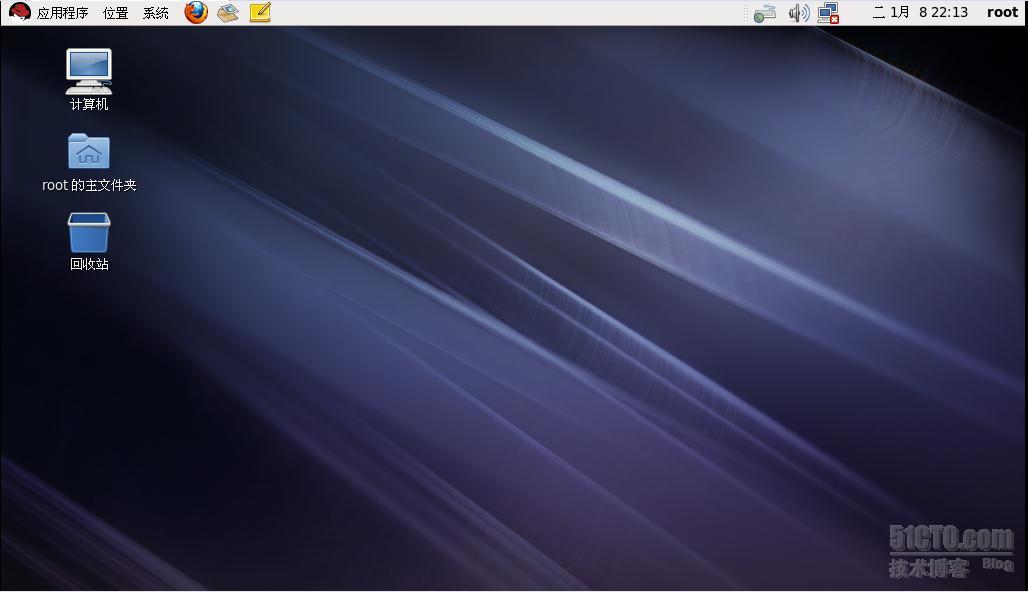
Task: Open the 应用程序 applications menu
Action: (62, 13)
